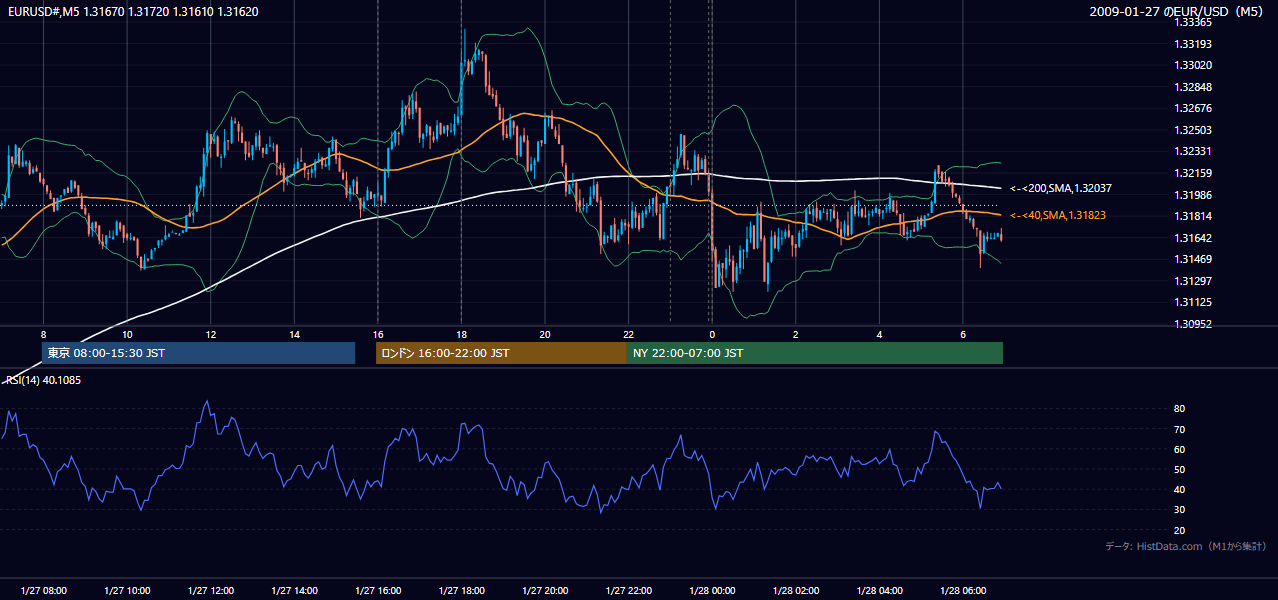The image size is (1278, 600).
Task: Click hour label 12 under price chart
Action: tap(210, 334)
